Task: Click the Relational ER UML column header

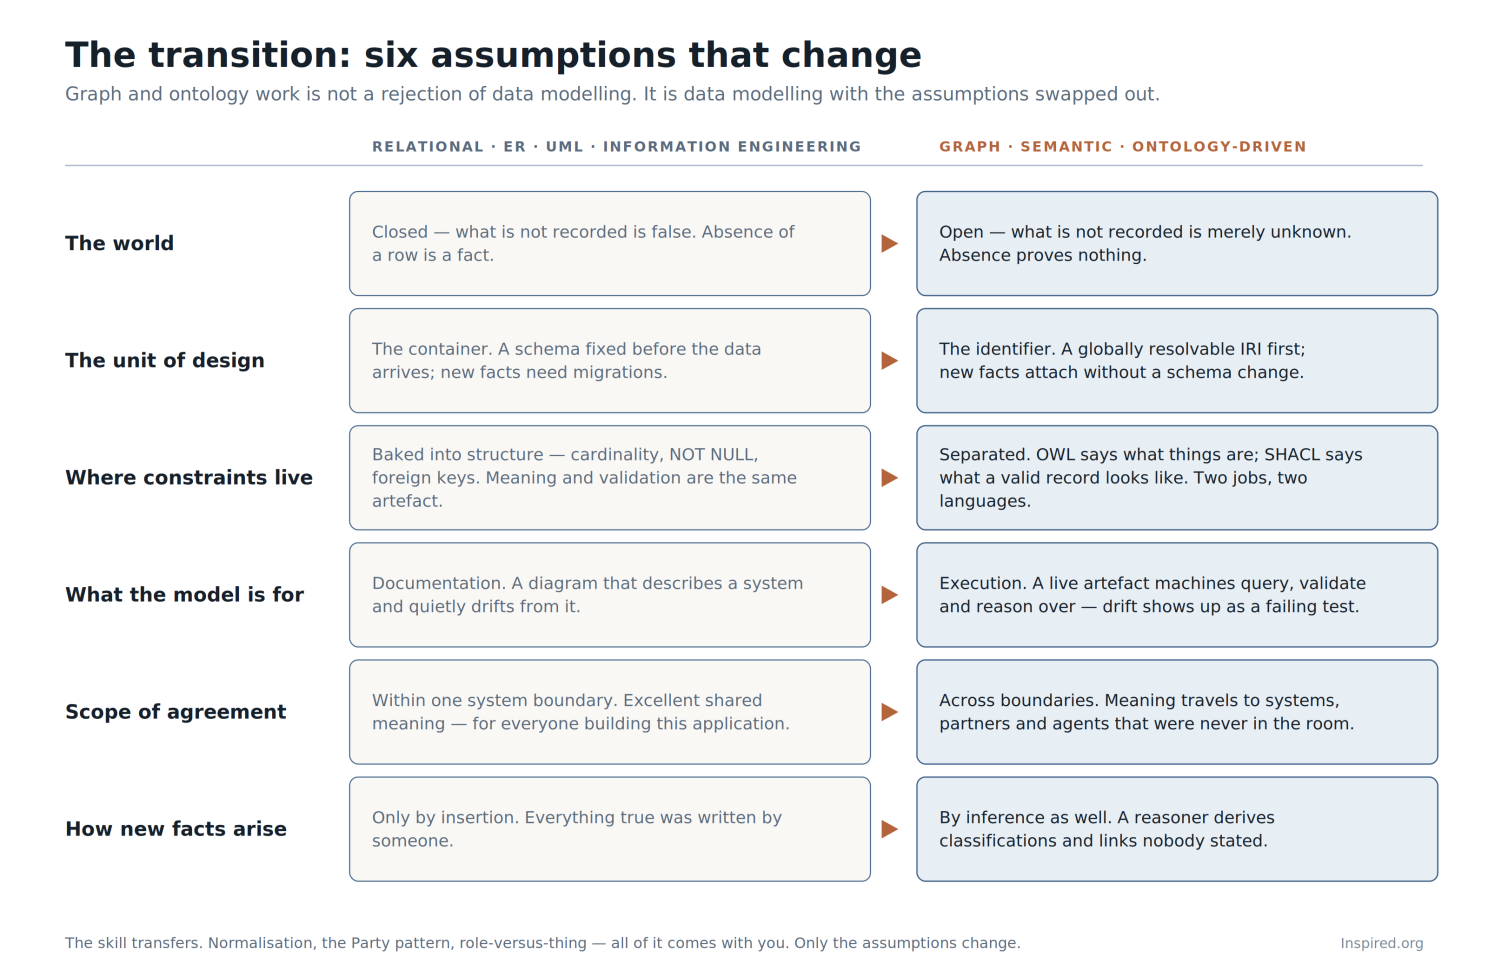Action: tap(616, 147)
